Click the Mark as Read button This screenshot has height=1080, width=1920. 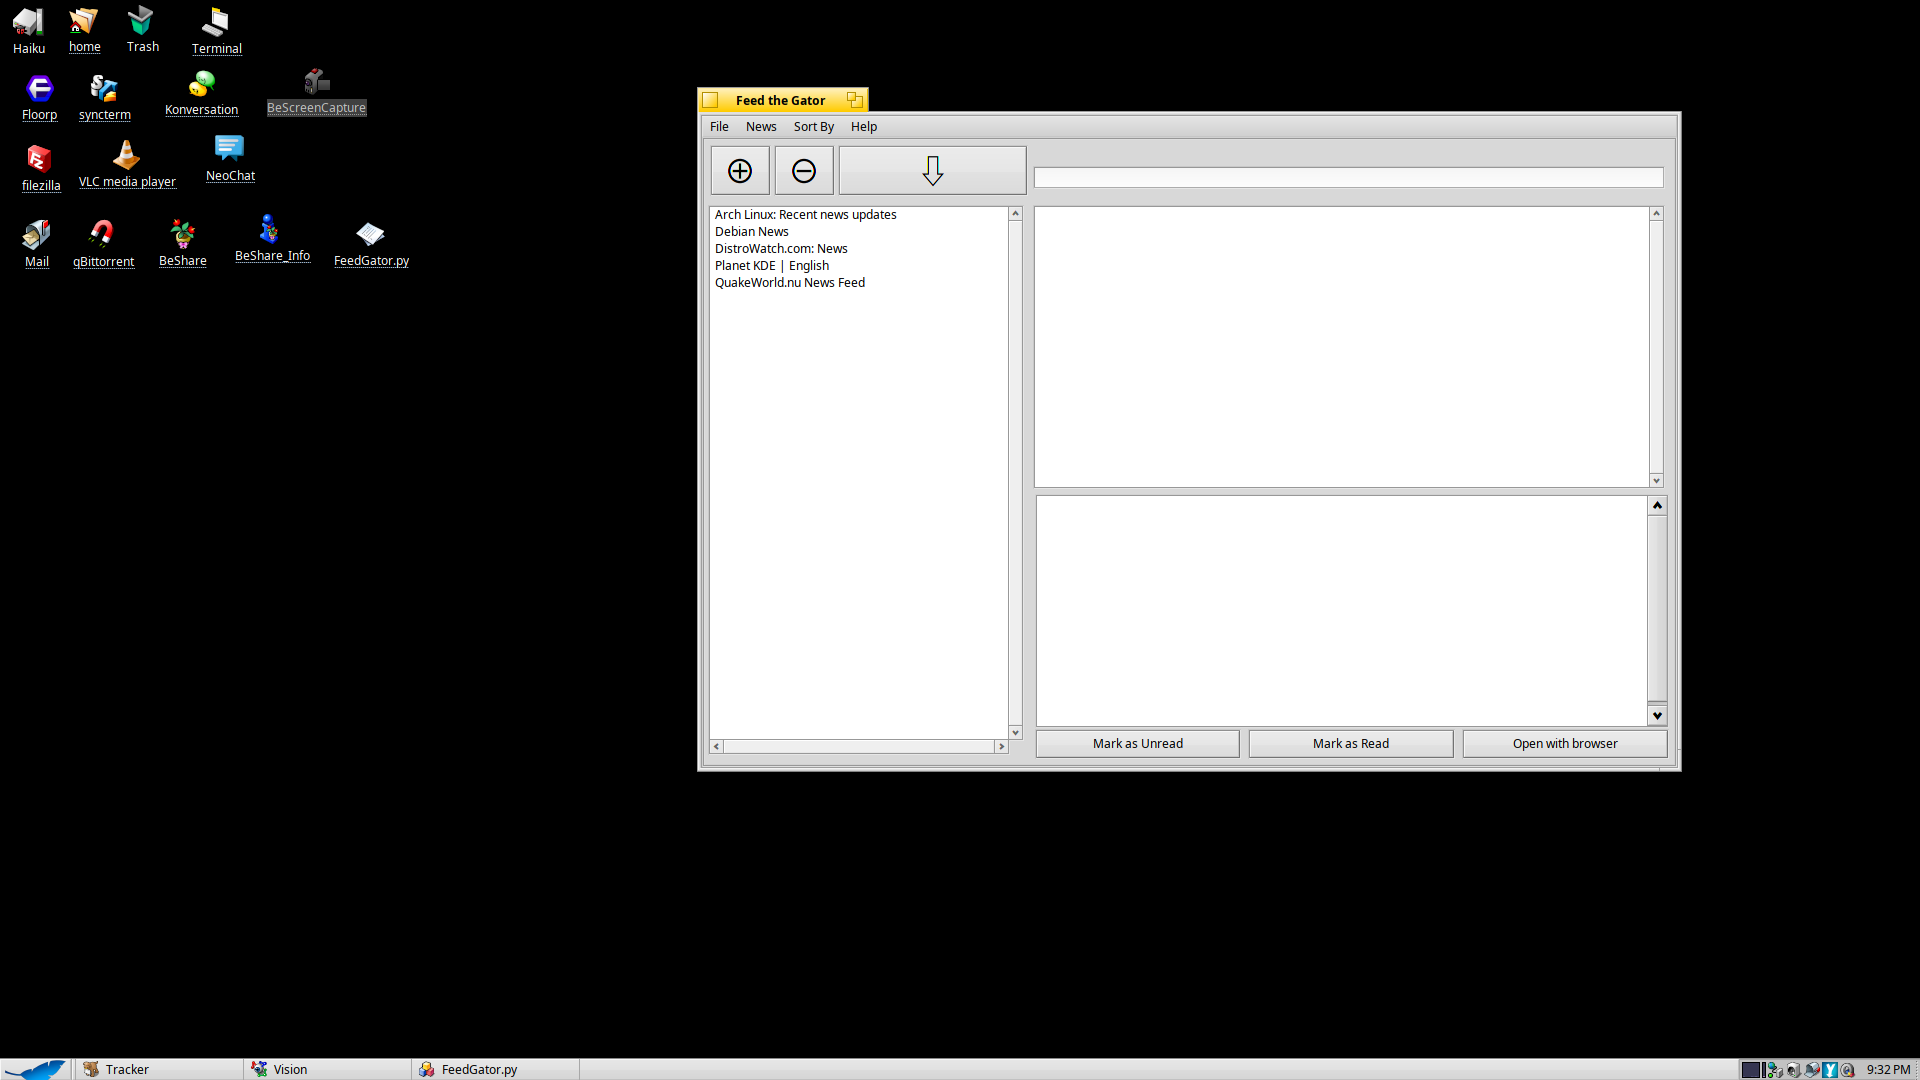pyautogui.click(x=1350, y=744)
